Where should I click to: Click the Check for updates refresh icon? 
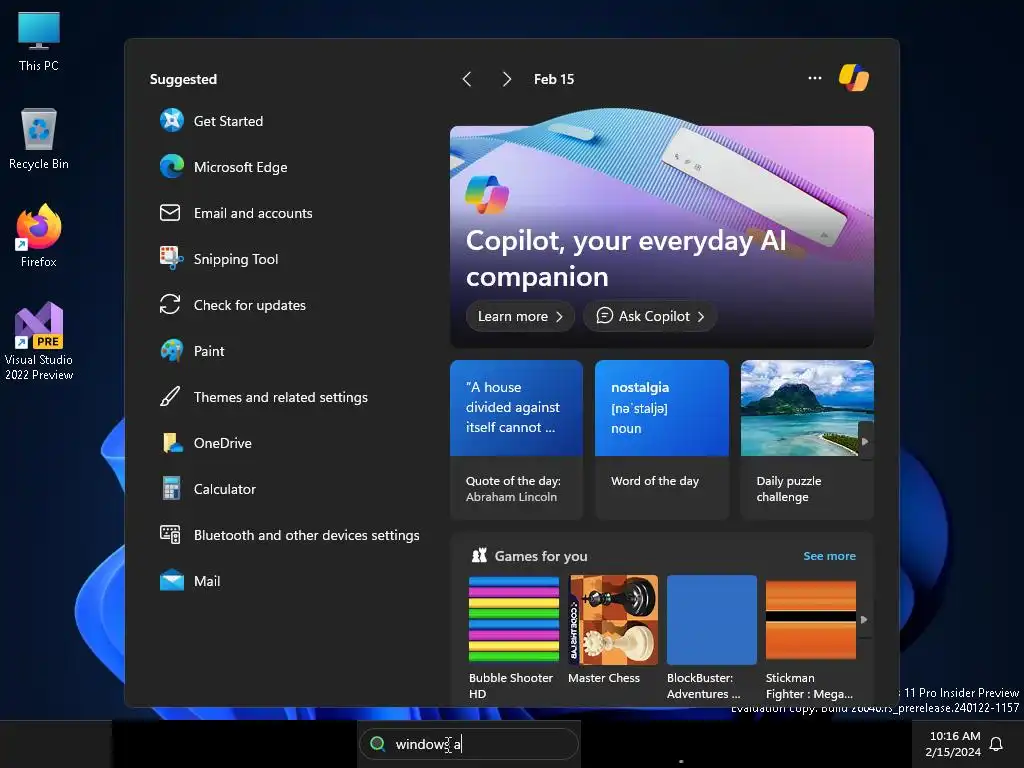coord(170,304)
